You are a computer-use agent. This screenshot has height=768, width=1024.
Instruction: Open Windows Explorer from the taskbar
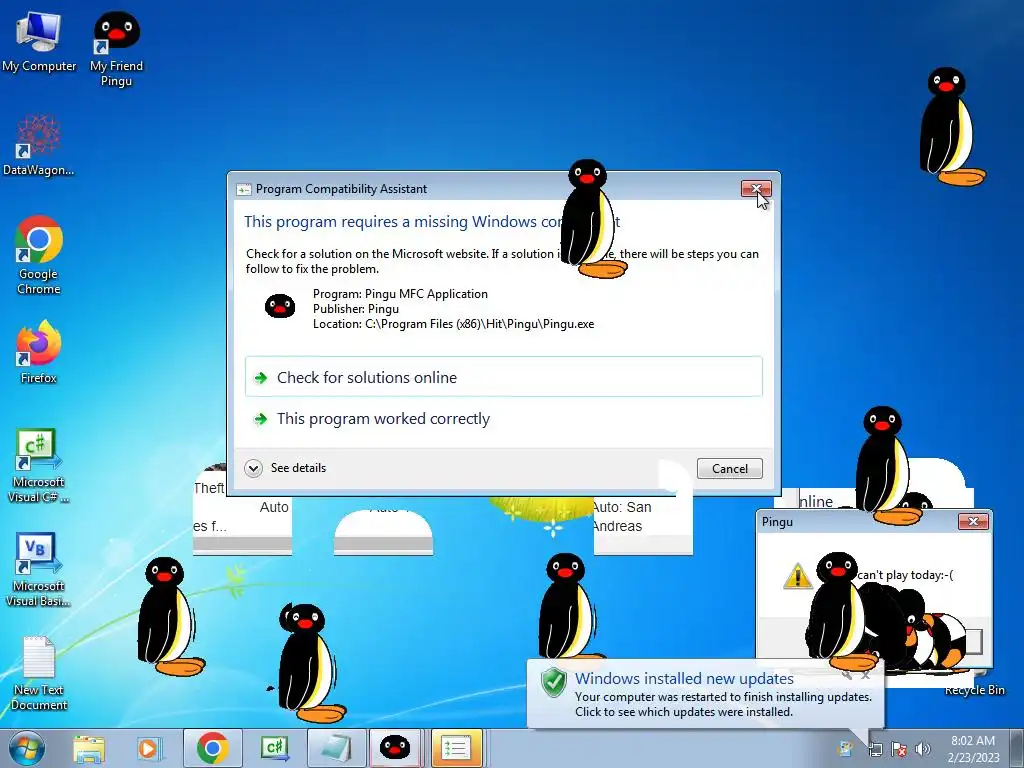point(89,748)
